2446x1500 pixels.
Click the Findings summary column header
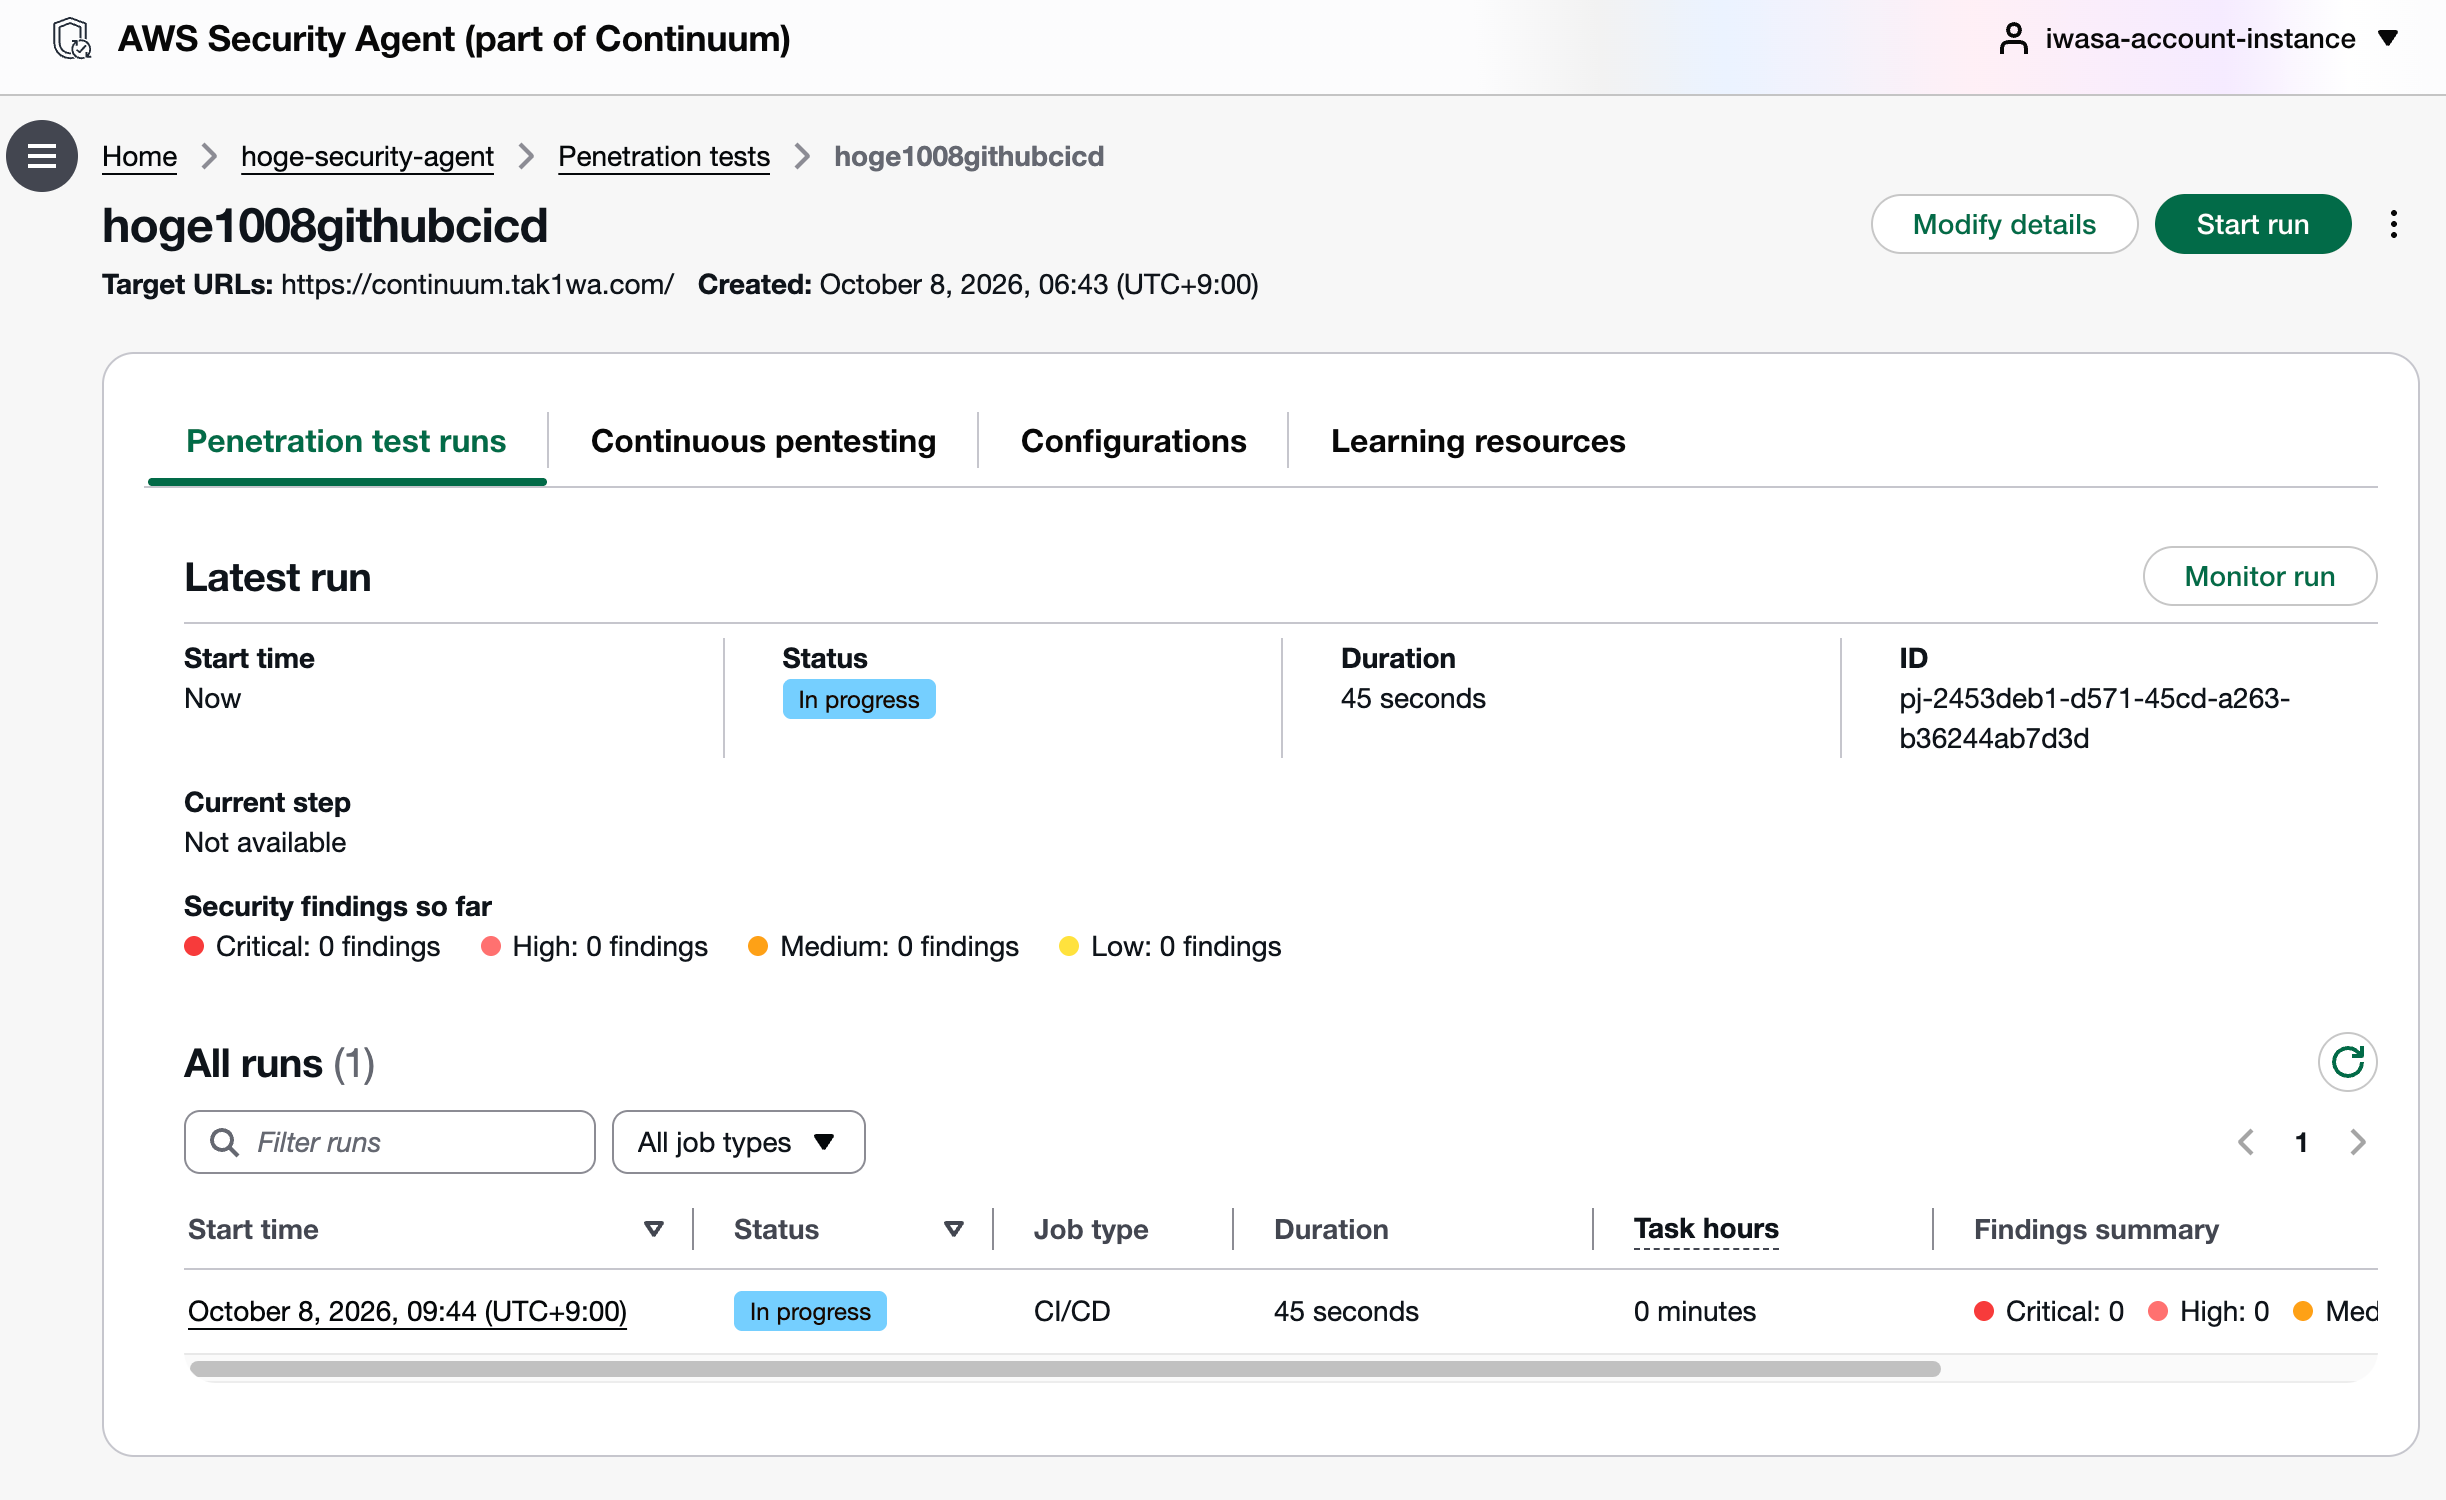click(x=2096, y=1229)
